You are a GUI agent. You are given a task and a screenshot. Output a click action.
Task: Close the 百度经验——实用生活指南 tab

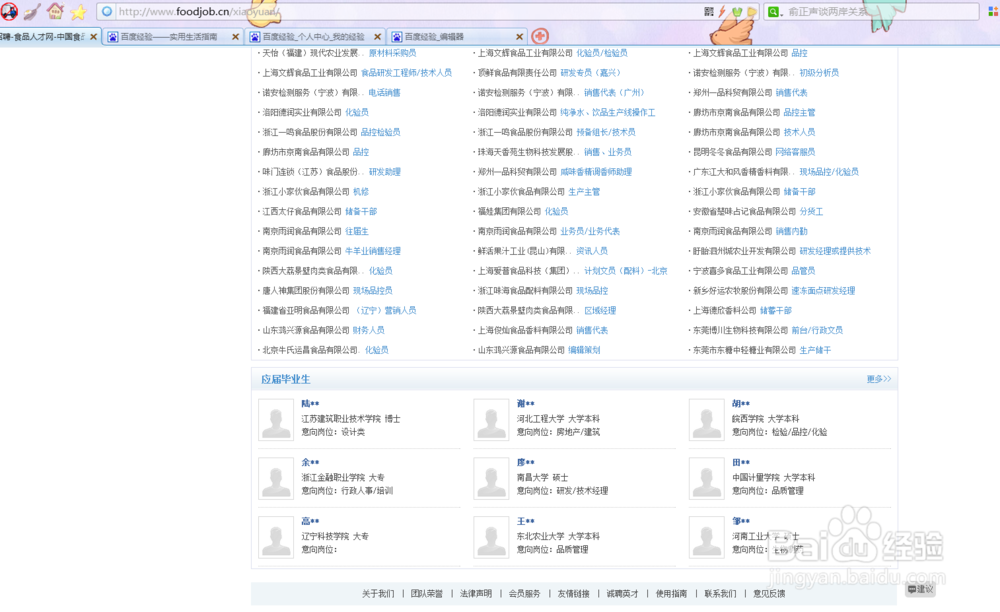(235, 37)
